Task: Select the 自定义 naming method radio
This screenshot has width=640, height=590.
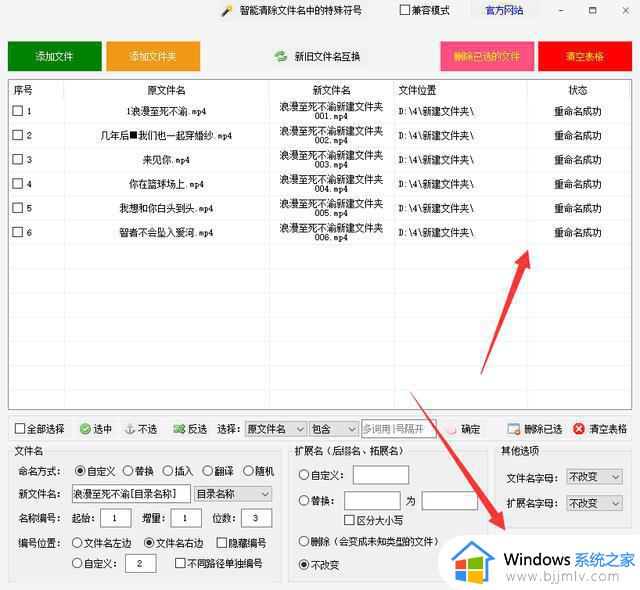Action: [80, 471]
